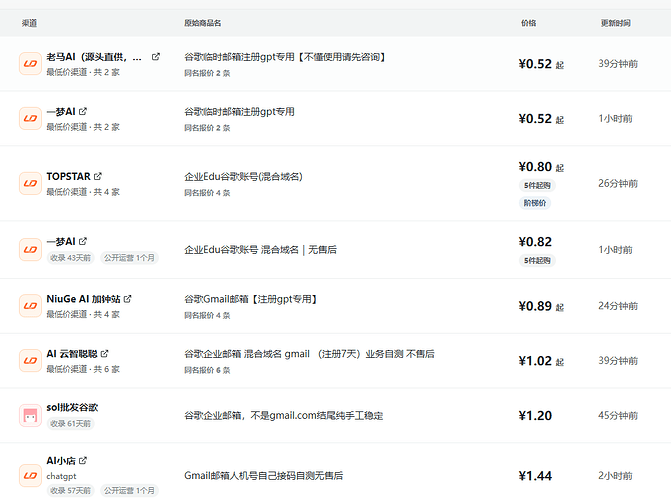This screenshot has width=671, height=500.
Task: Click the 收录 57天前 badge
Action: click(71, 491)
